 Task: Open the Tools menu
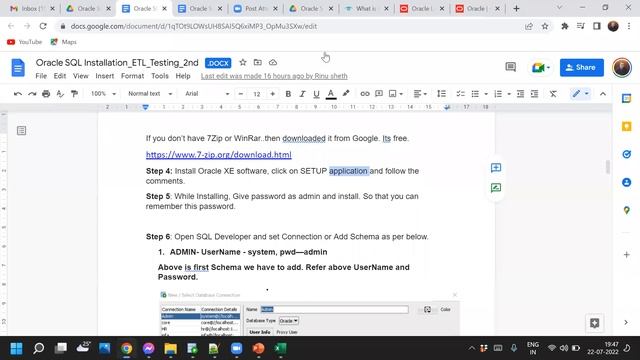(x=160, y=76)
